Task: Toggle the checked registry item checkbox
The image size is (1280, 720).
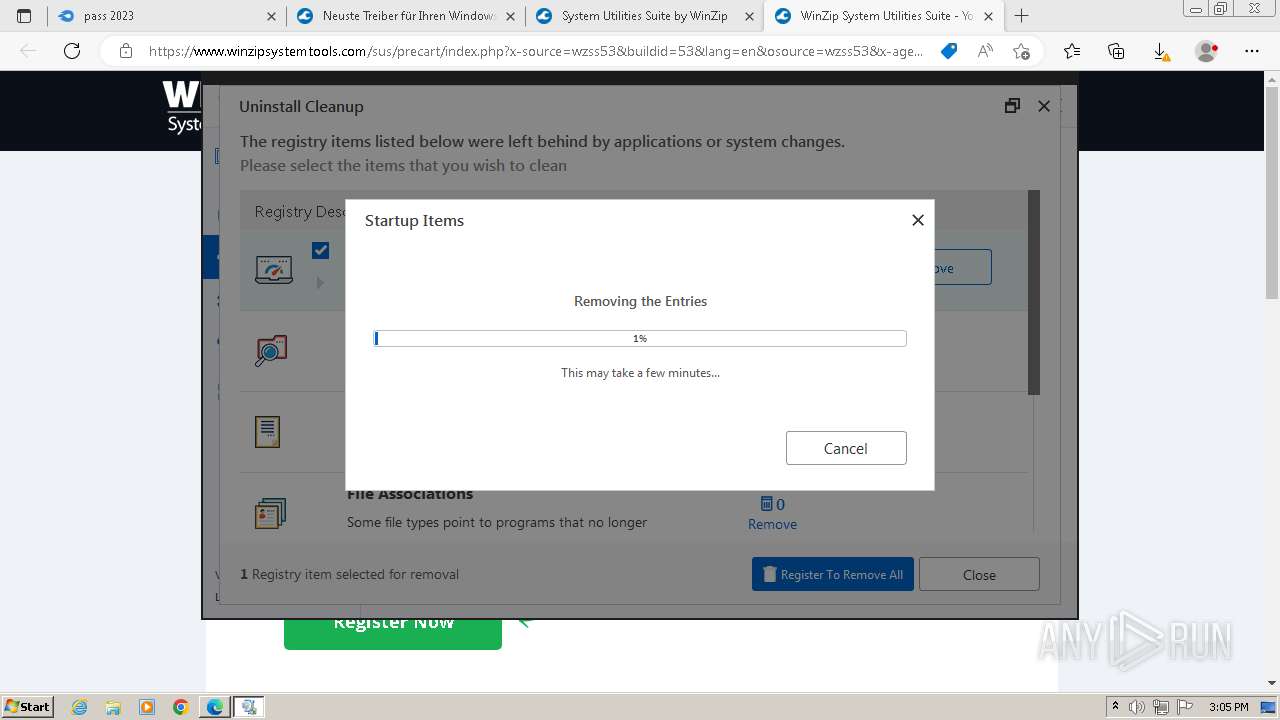Action: click(320, 250)
